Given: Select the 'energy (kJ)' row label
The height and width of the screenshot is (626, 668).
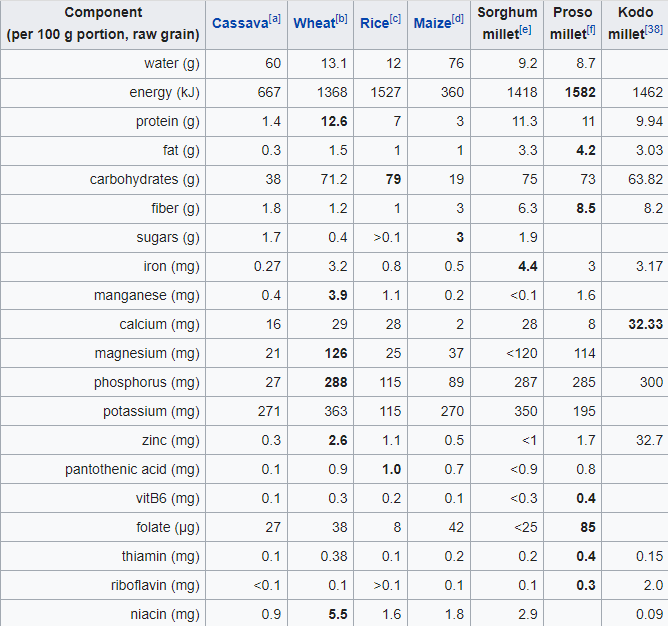Looking at the screenshot, I should tap(164, 92).
